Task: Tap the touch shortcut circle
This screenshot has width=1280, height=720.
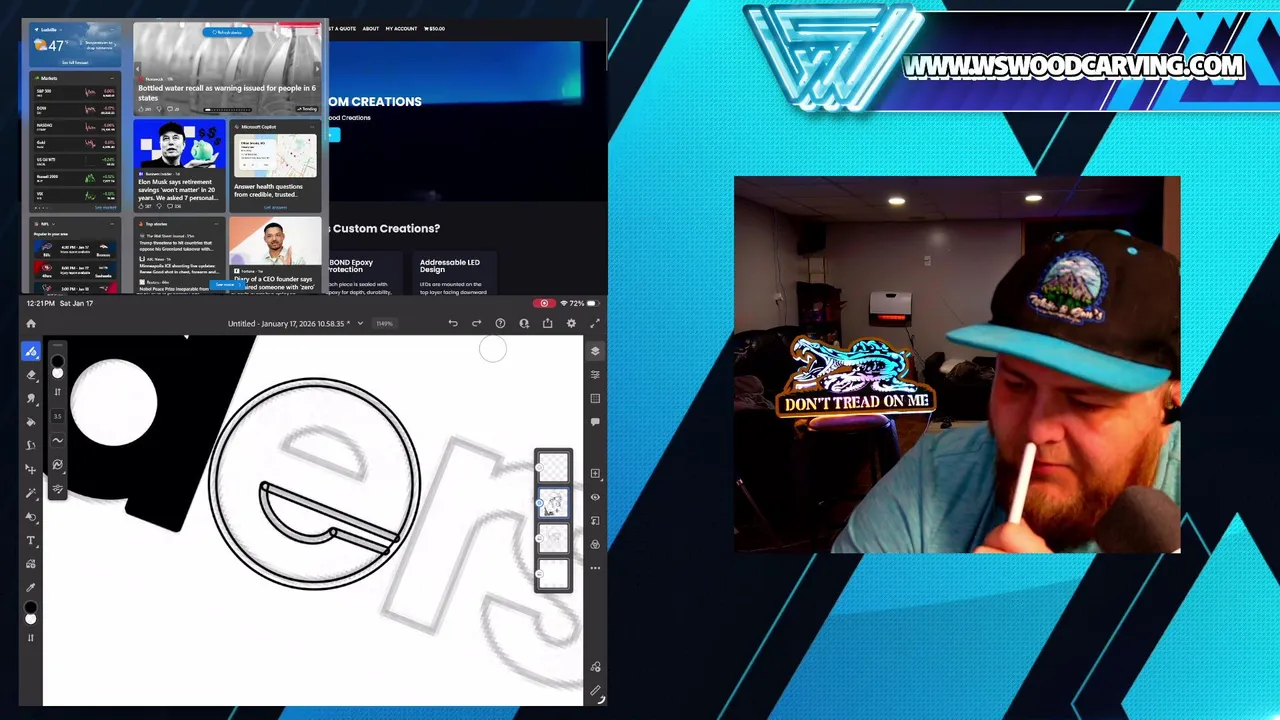Action: click(x=492, y=348)
